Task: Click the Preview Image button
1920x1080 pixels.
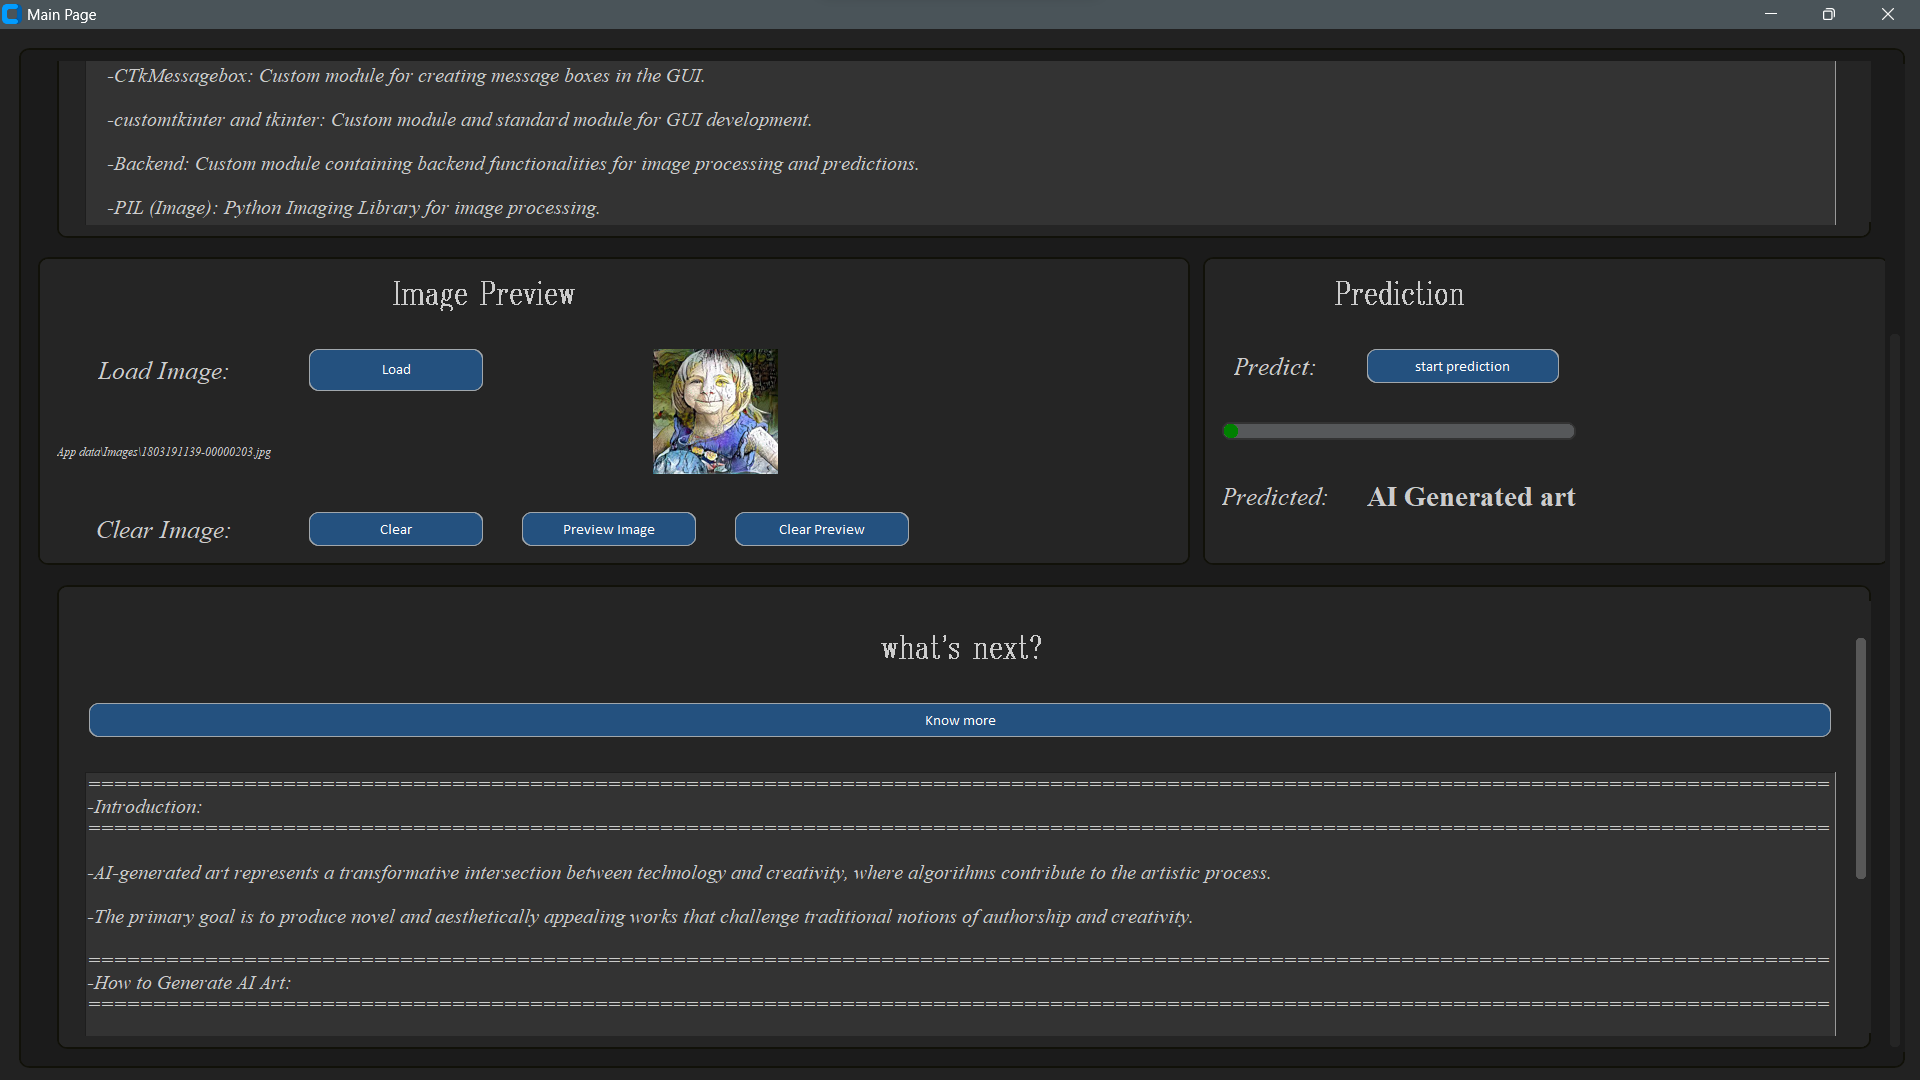Action: (608, 529)
